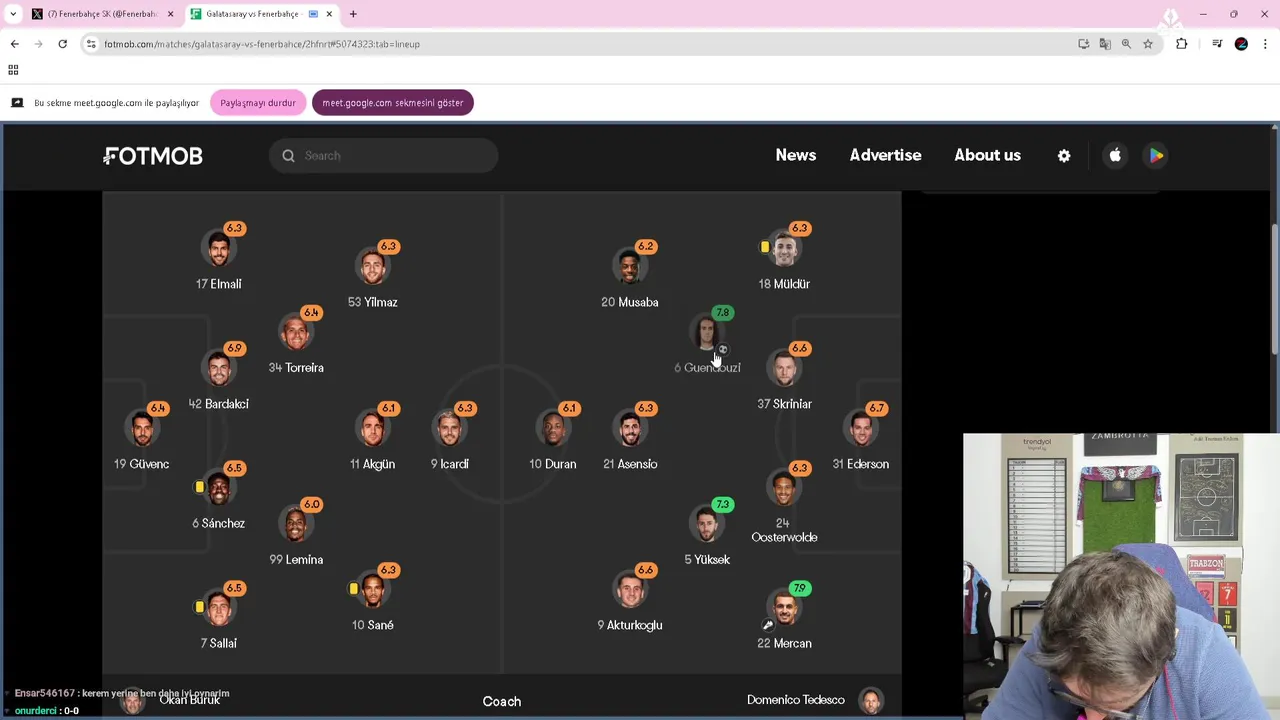Open the new tab plus button

[x=353, y=14]
